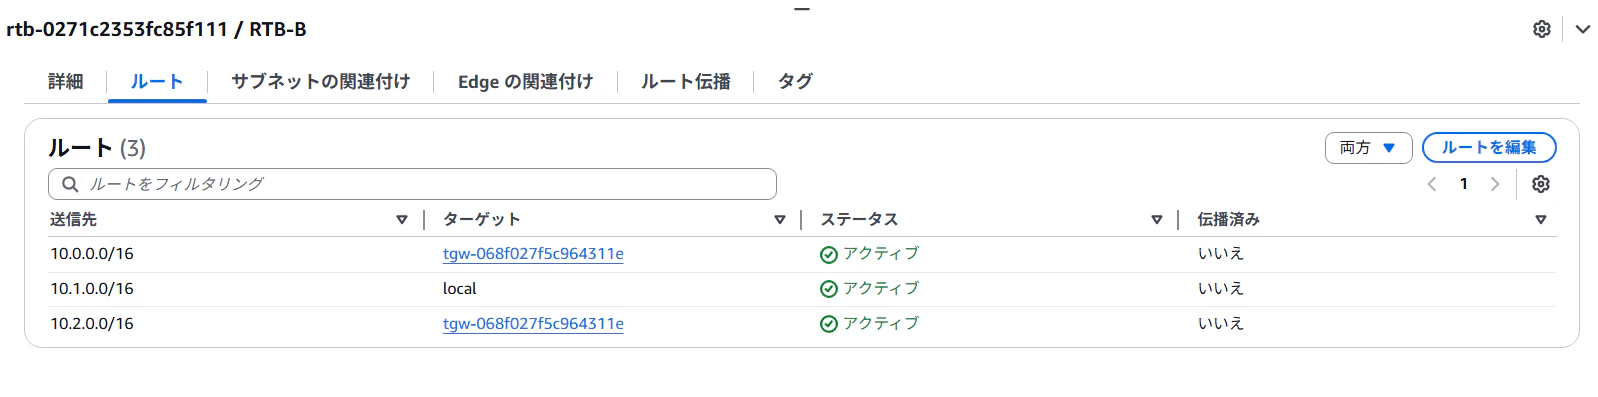
Task: Click the local target cell
Action: point(460,289)
